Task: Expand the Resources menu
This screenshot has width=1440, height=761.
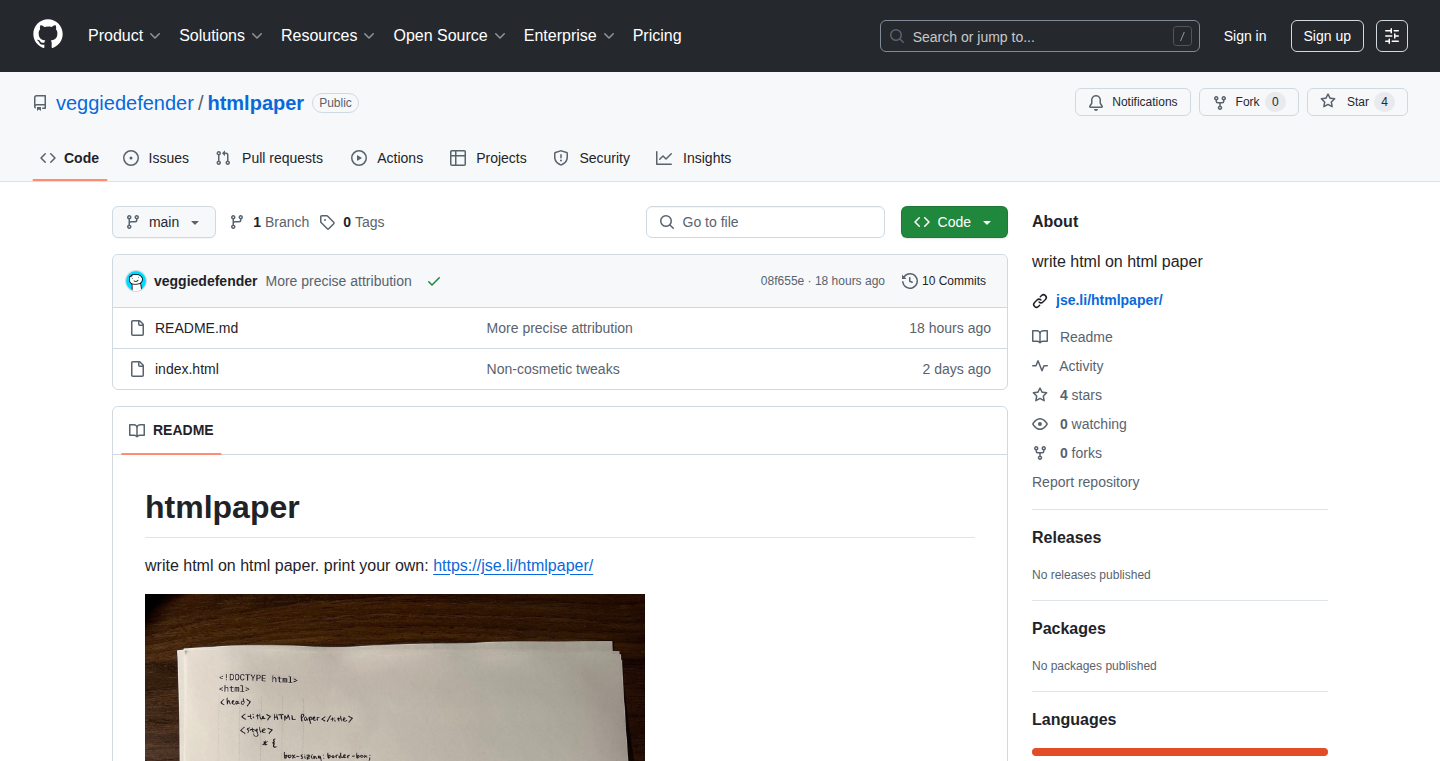Action: [328, 35]
